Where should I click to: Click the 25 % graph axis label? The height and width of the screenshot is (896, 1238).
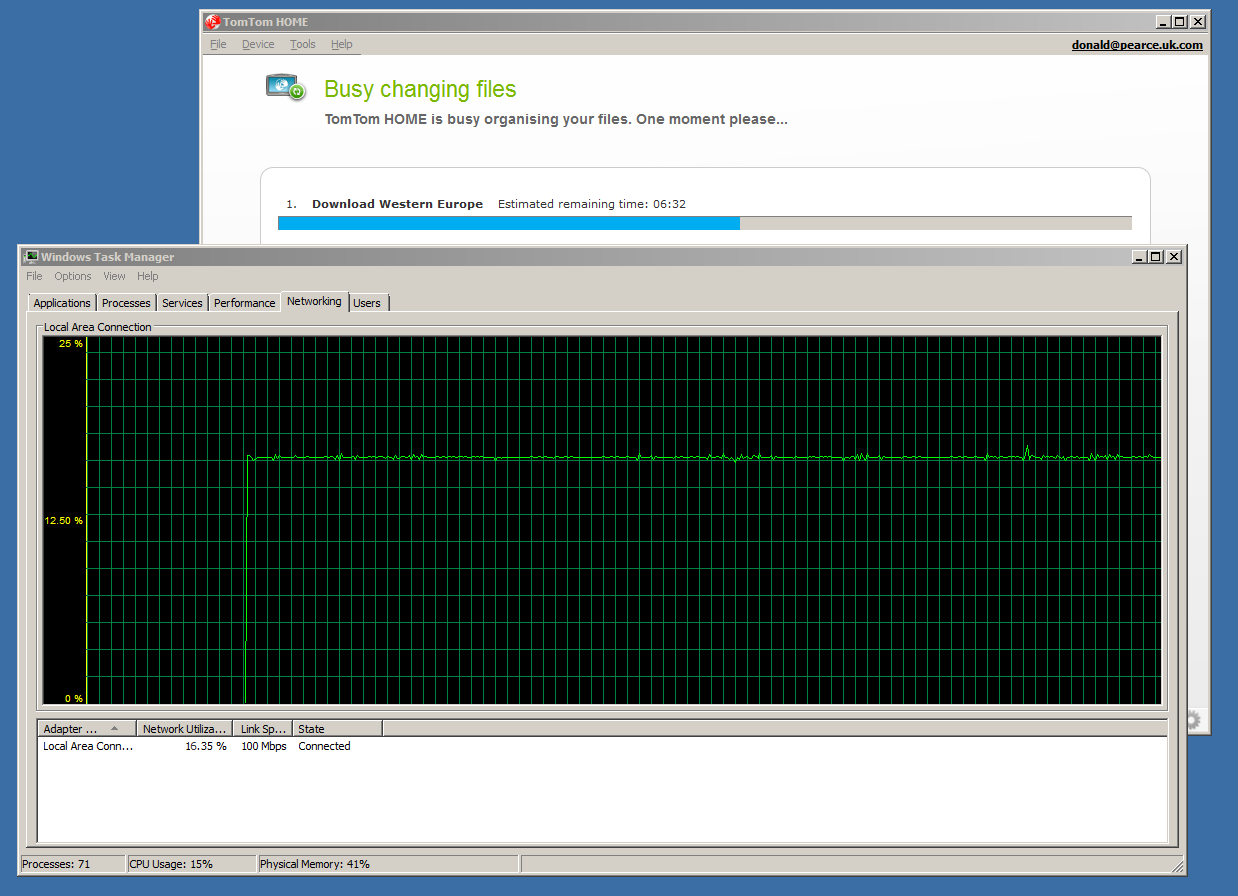tap(71, 344)
